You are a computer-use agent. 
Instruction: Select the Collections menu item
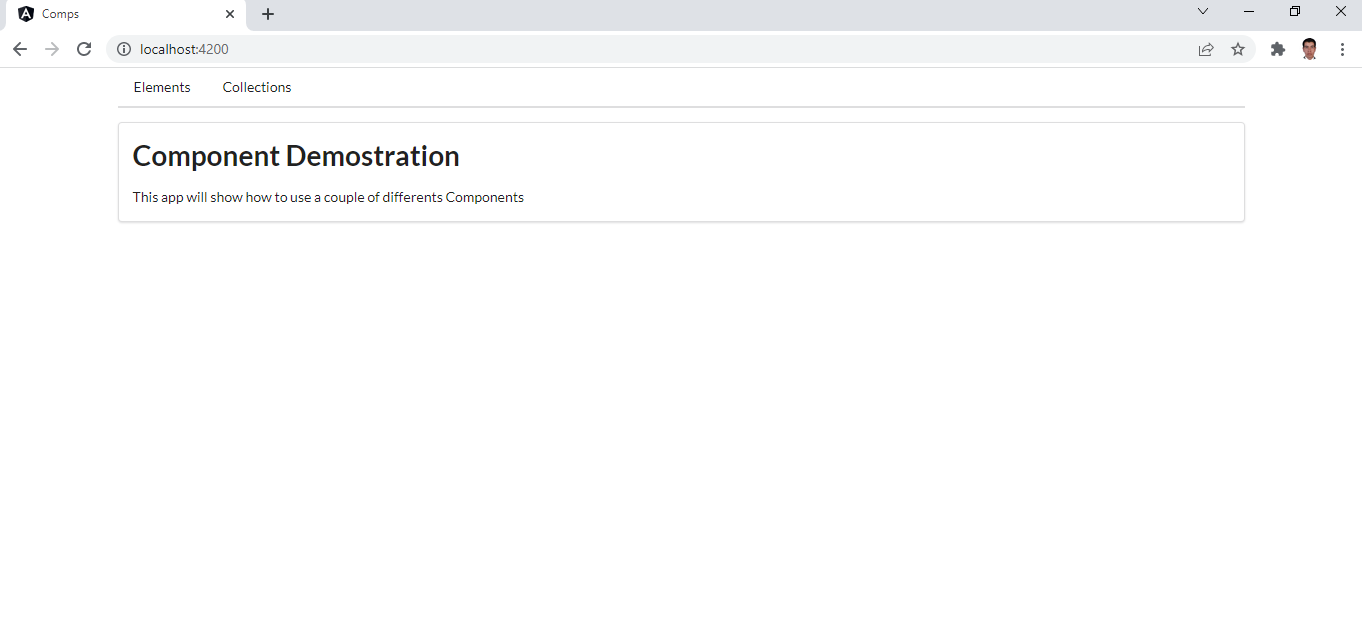click(256, 87)
